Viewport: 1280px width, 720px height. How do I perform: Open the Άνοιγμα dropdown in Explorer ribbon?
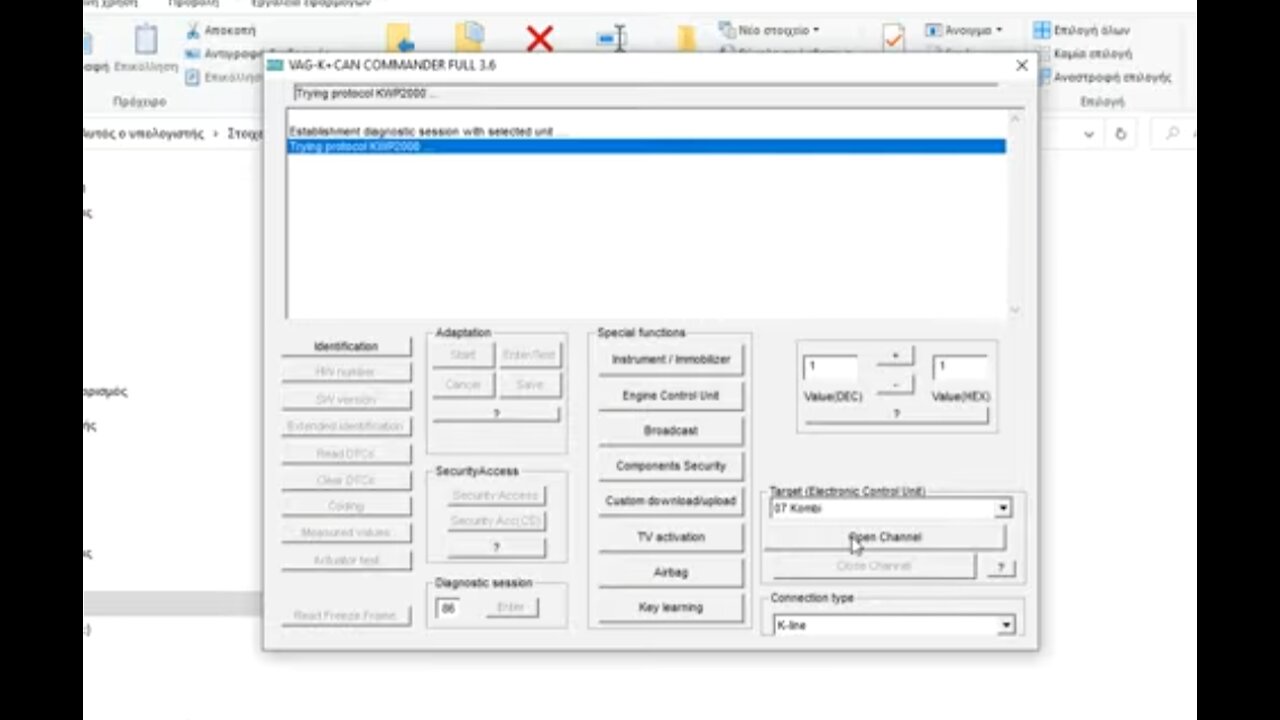pos(964,30)
